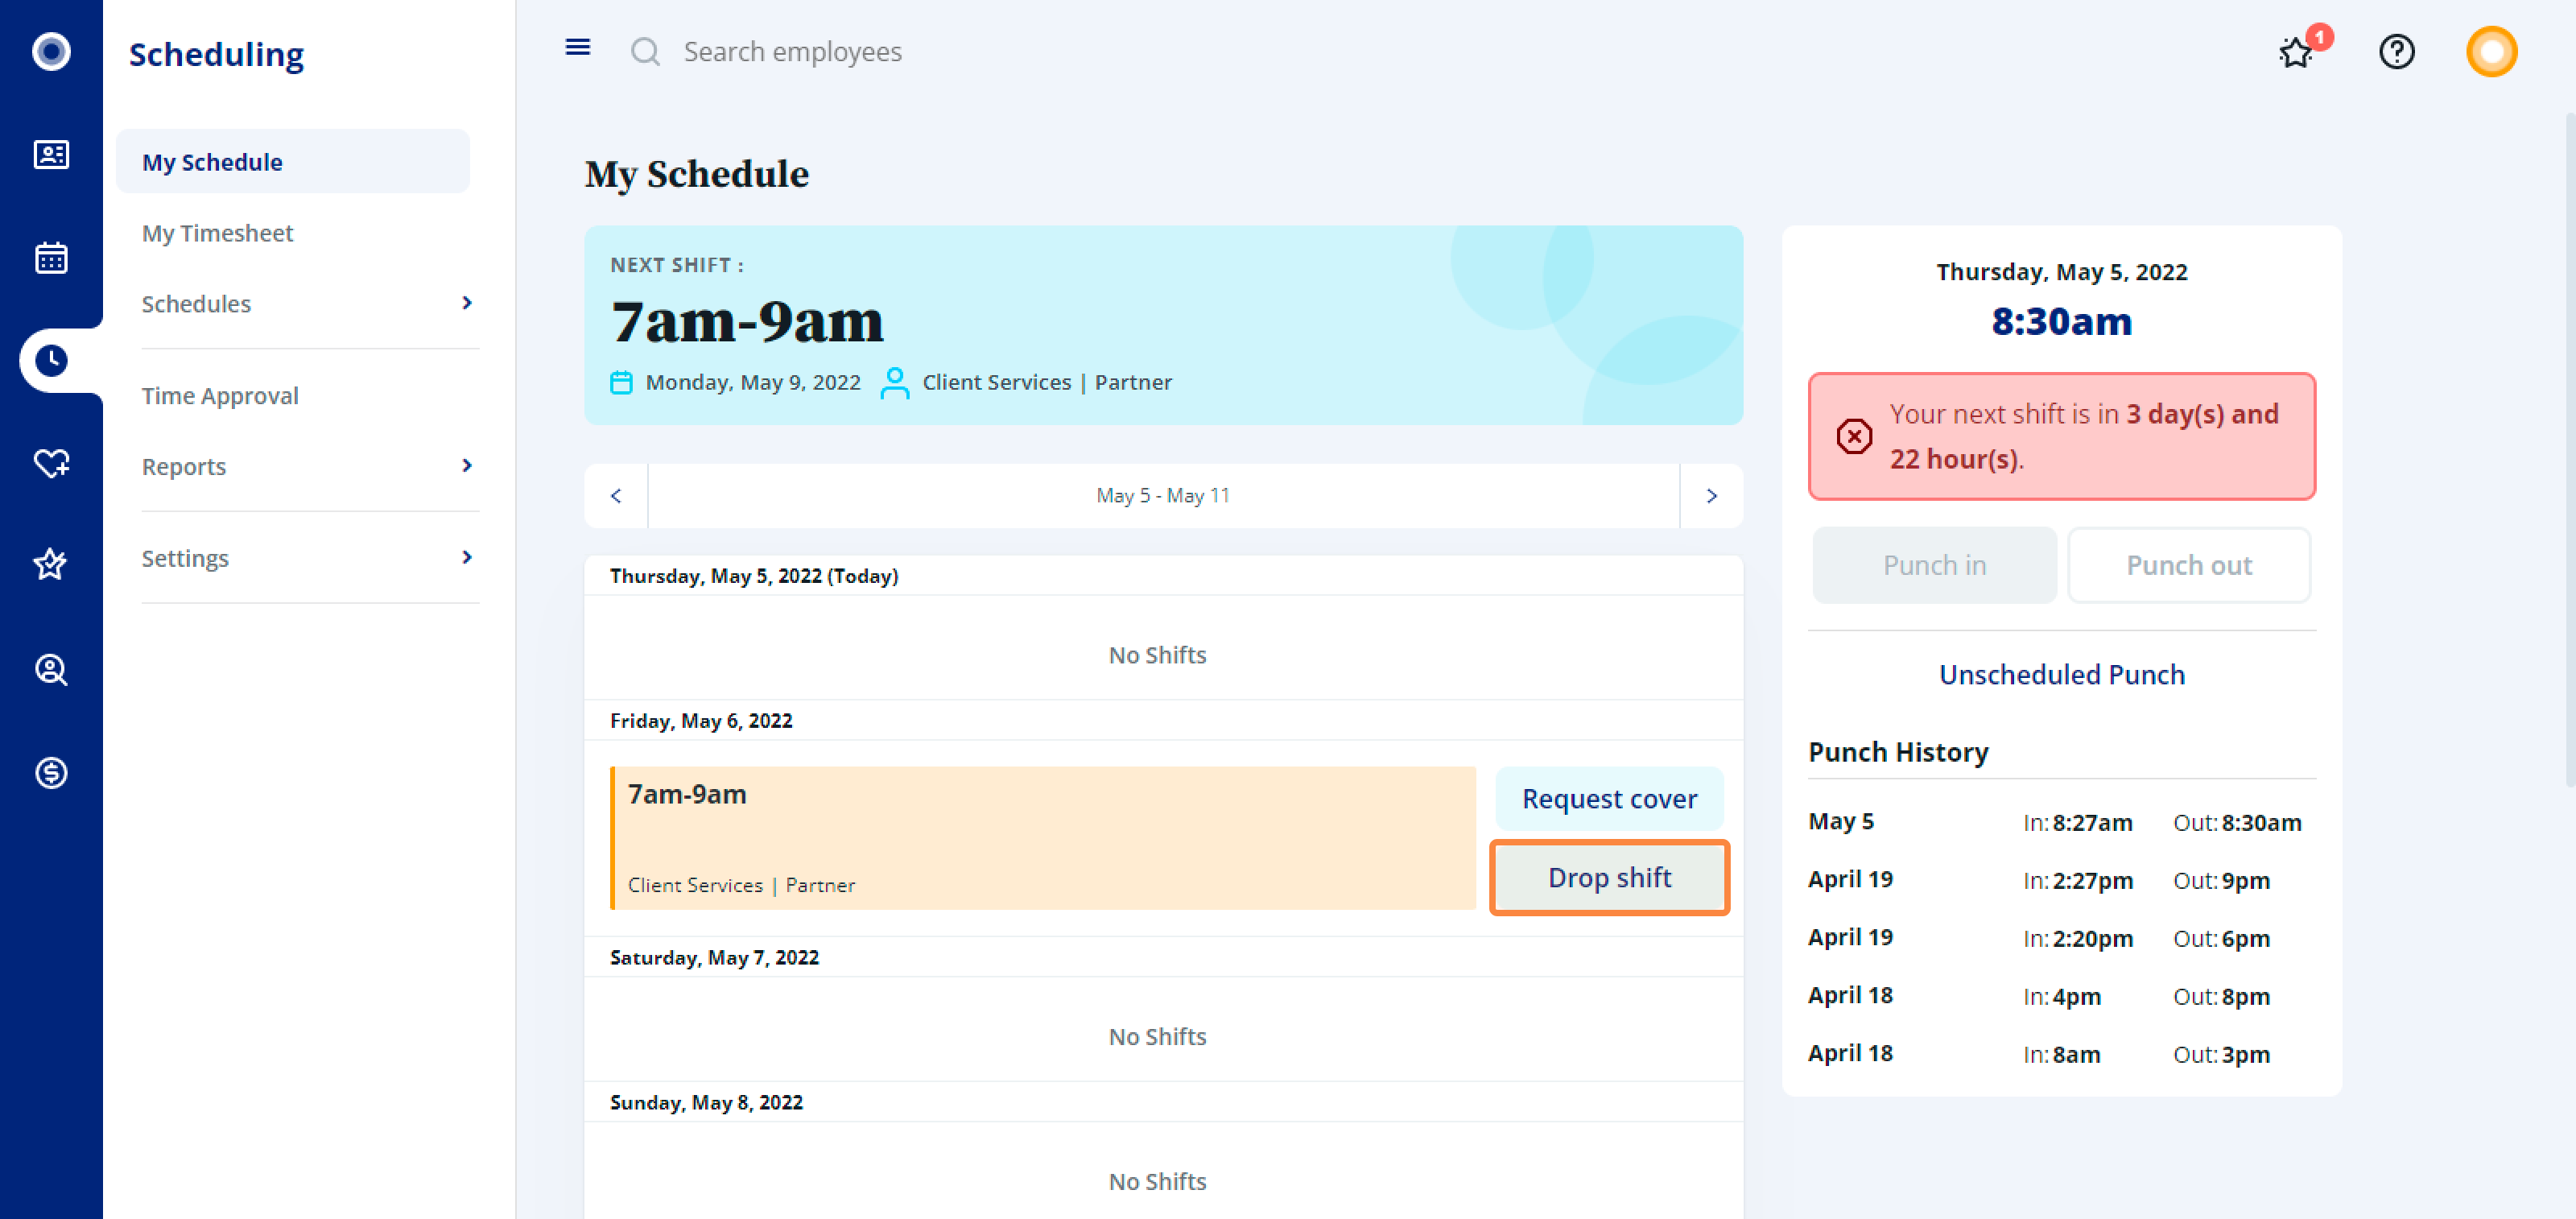2576x1219 pixels.
Task: Click the person icon beside Client Services
Action: tap(895, 382)
